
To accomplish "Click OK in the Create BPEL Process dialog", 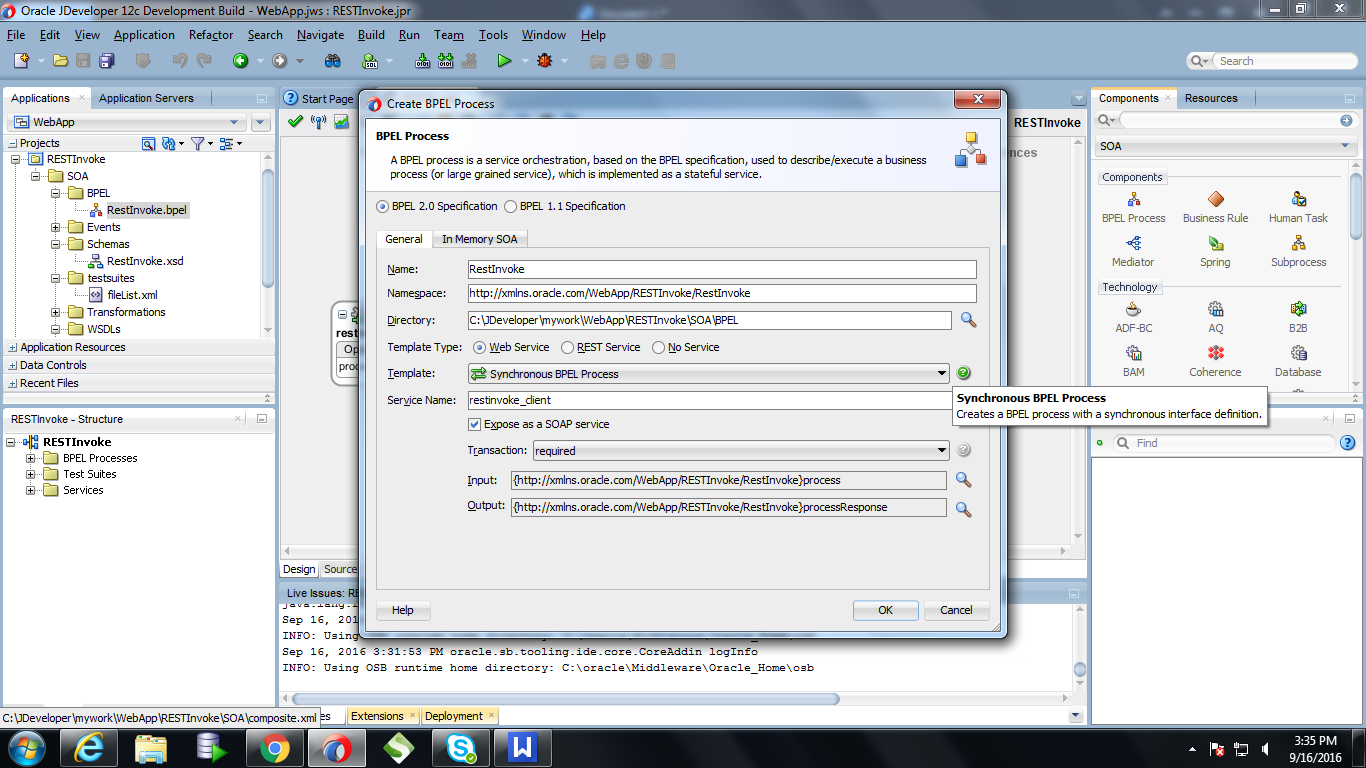I will pyautogui.click(x=884, y=610).
